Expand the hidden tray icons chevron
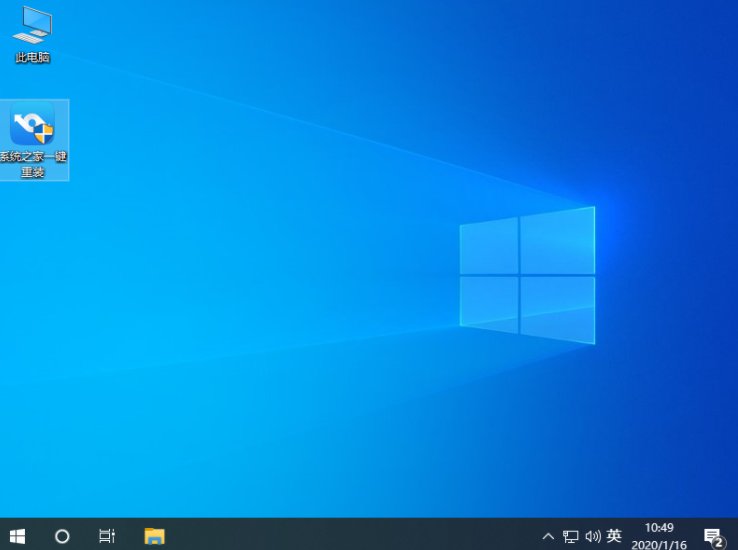The width and height of the screenshot is (738, 550). click(548, 536)
